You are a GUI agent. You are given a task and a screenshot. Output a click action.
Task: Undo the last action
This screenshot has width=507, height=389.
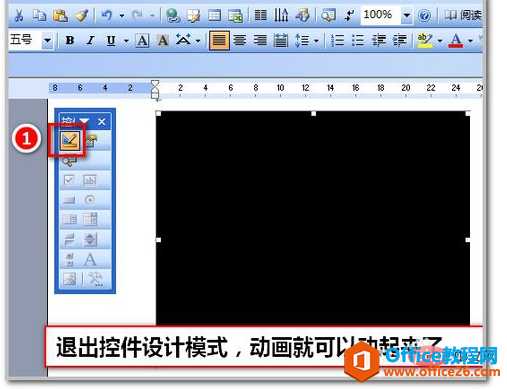point(106,15)
